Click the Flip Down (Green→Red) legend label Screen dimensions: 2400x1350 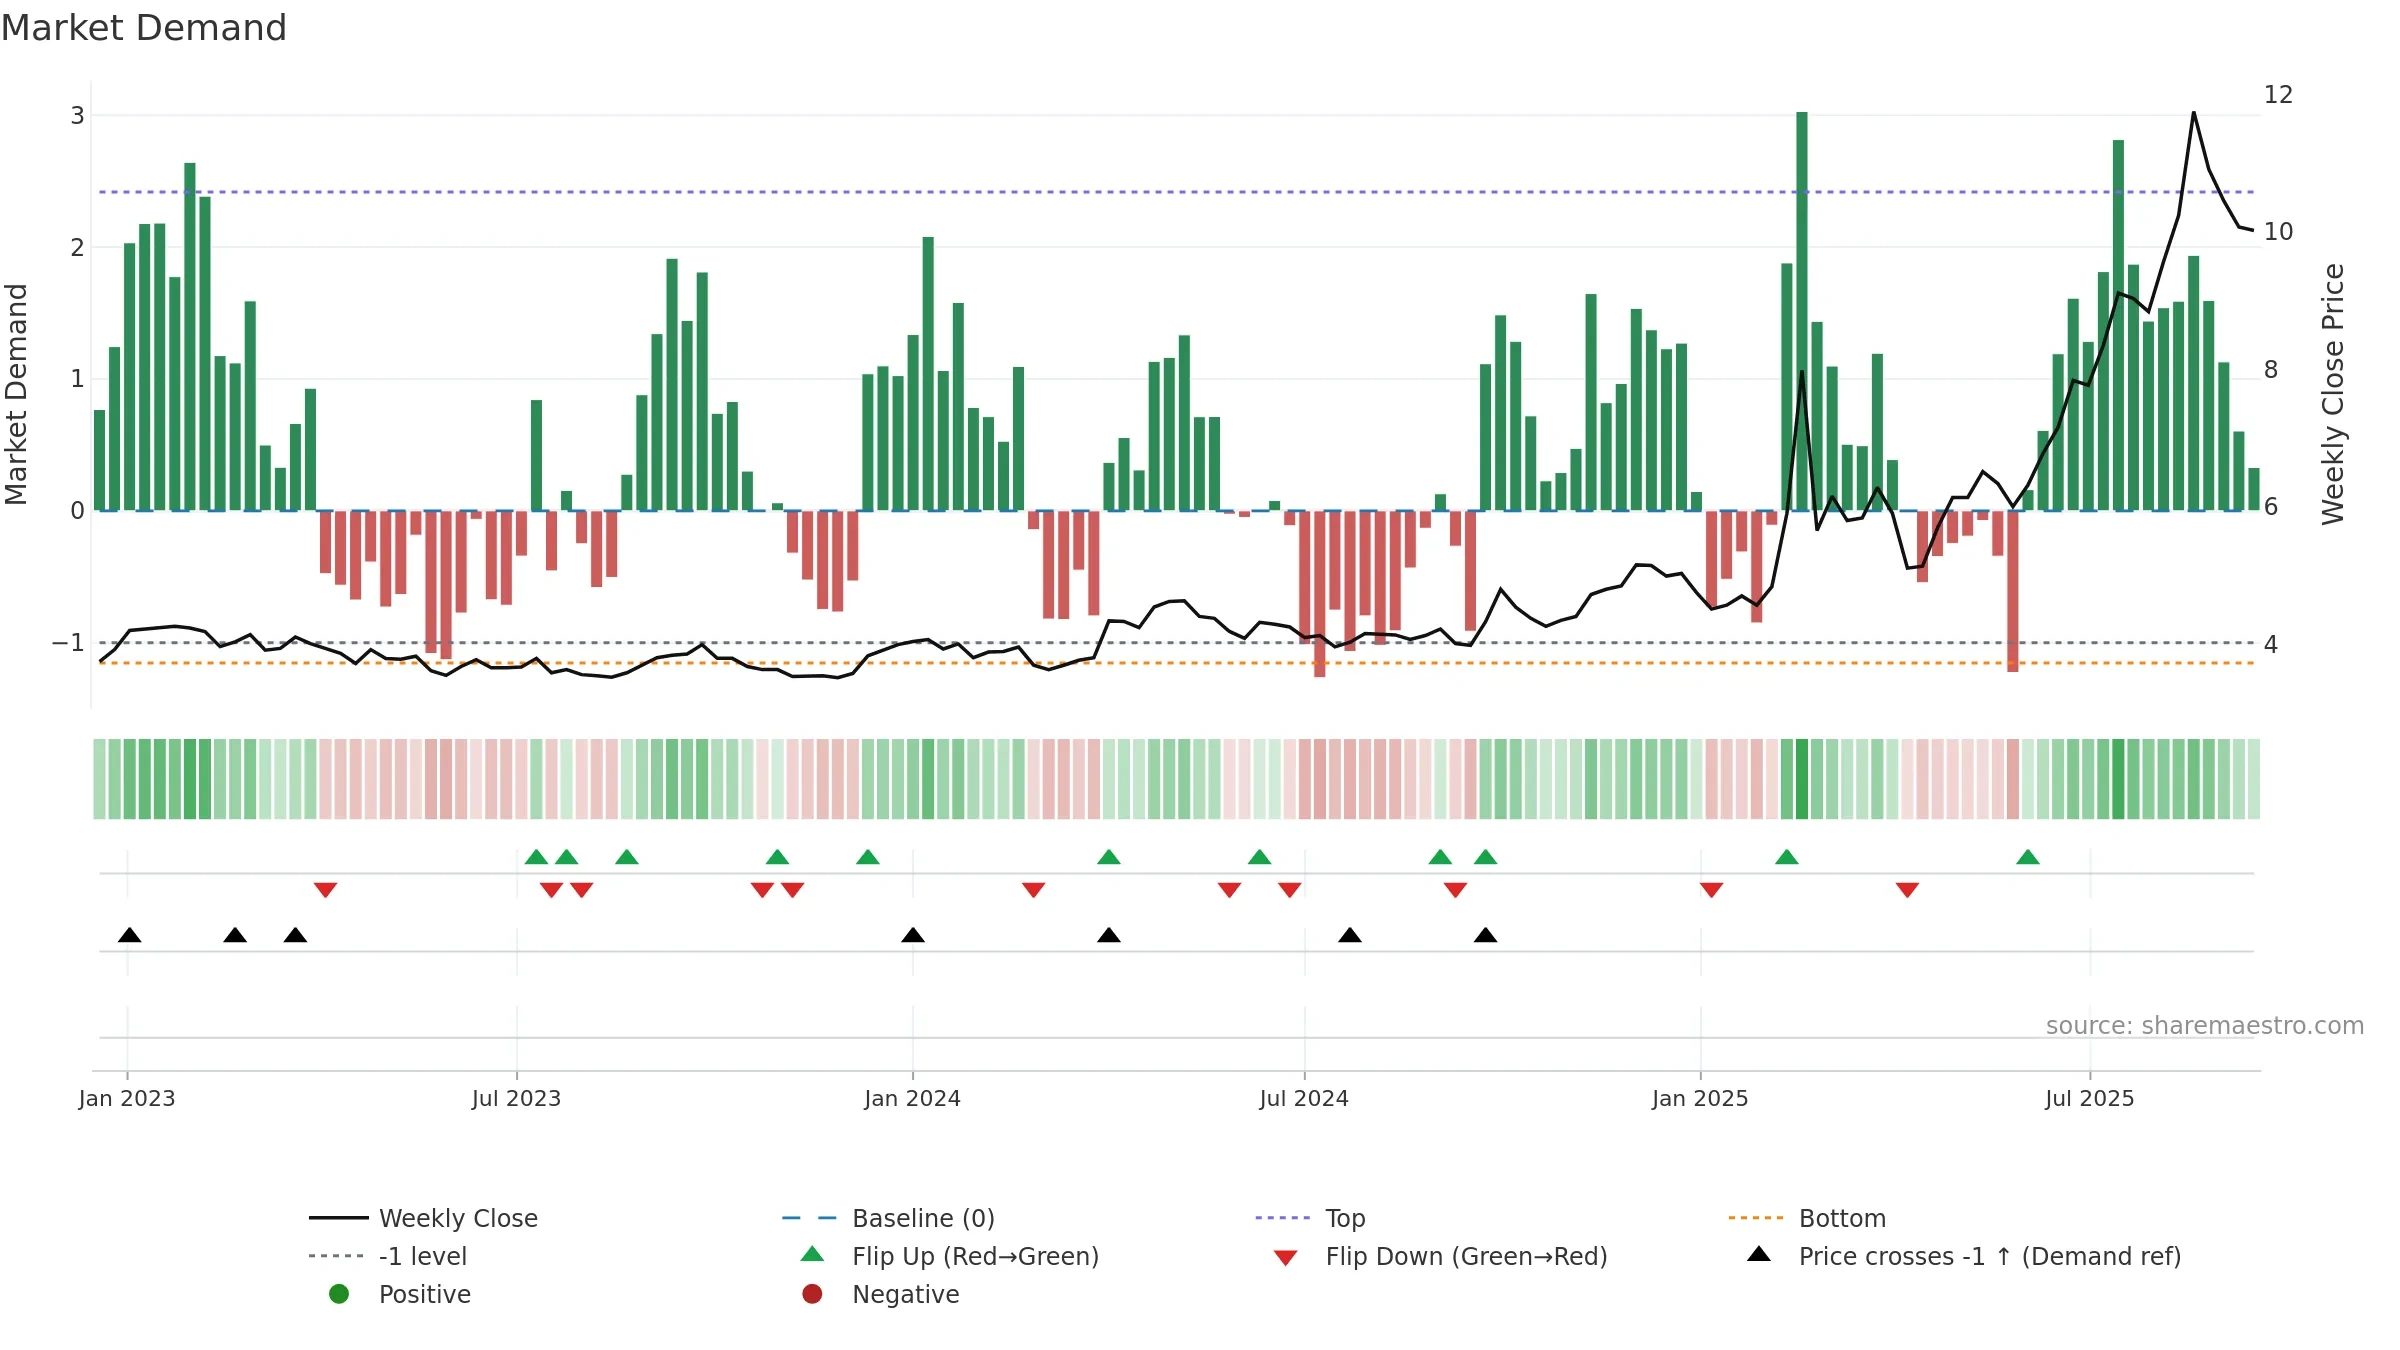point(1466,1256)
